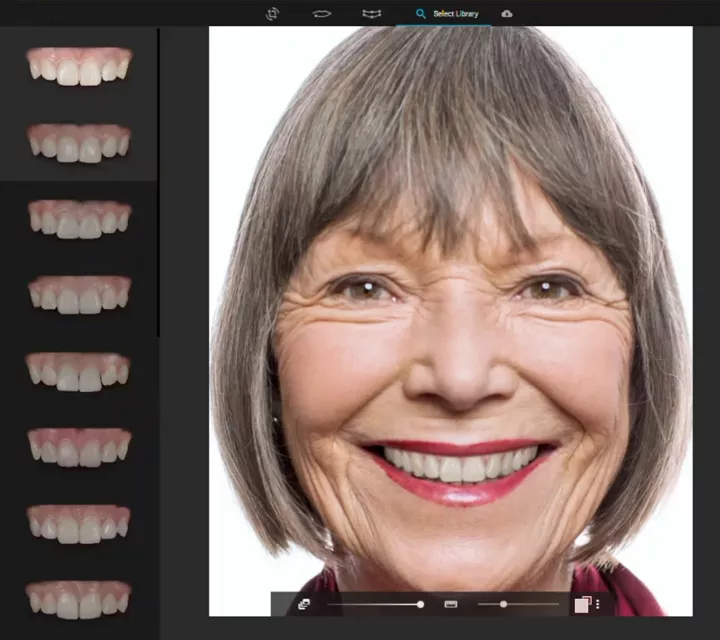Select the fifth teeth template thumbnail
Viewport: 720px width, 640px height.
tap(79, 370)
